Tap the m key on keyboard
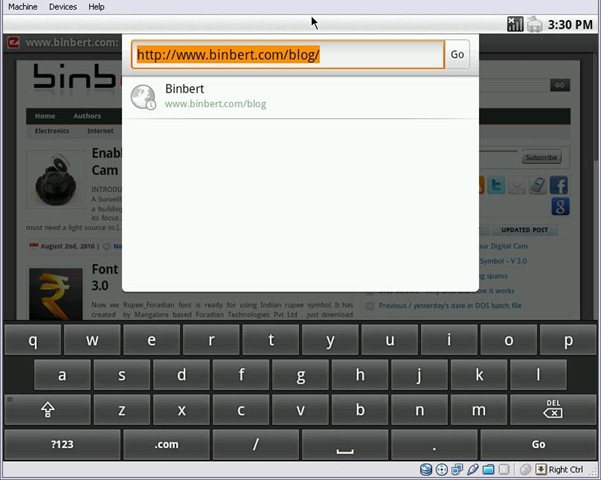This screenshot has width=601, height=480. click(x=479, y=409)
